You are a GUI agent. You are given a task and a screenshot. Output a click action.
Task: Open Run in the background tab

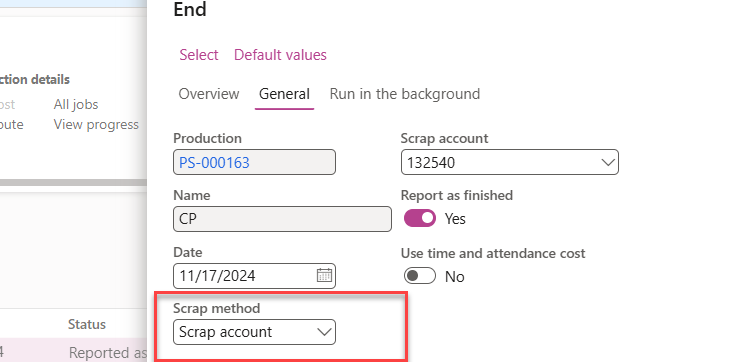[405, 94]
